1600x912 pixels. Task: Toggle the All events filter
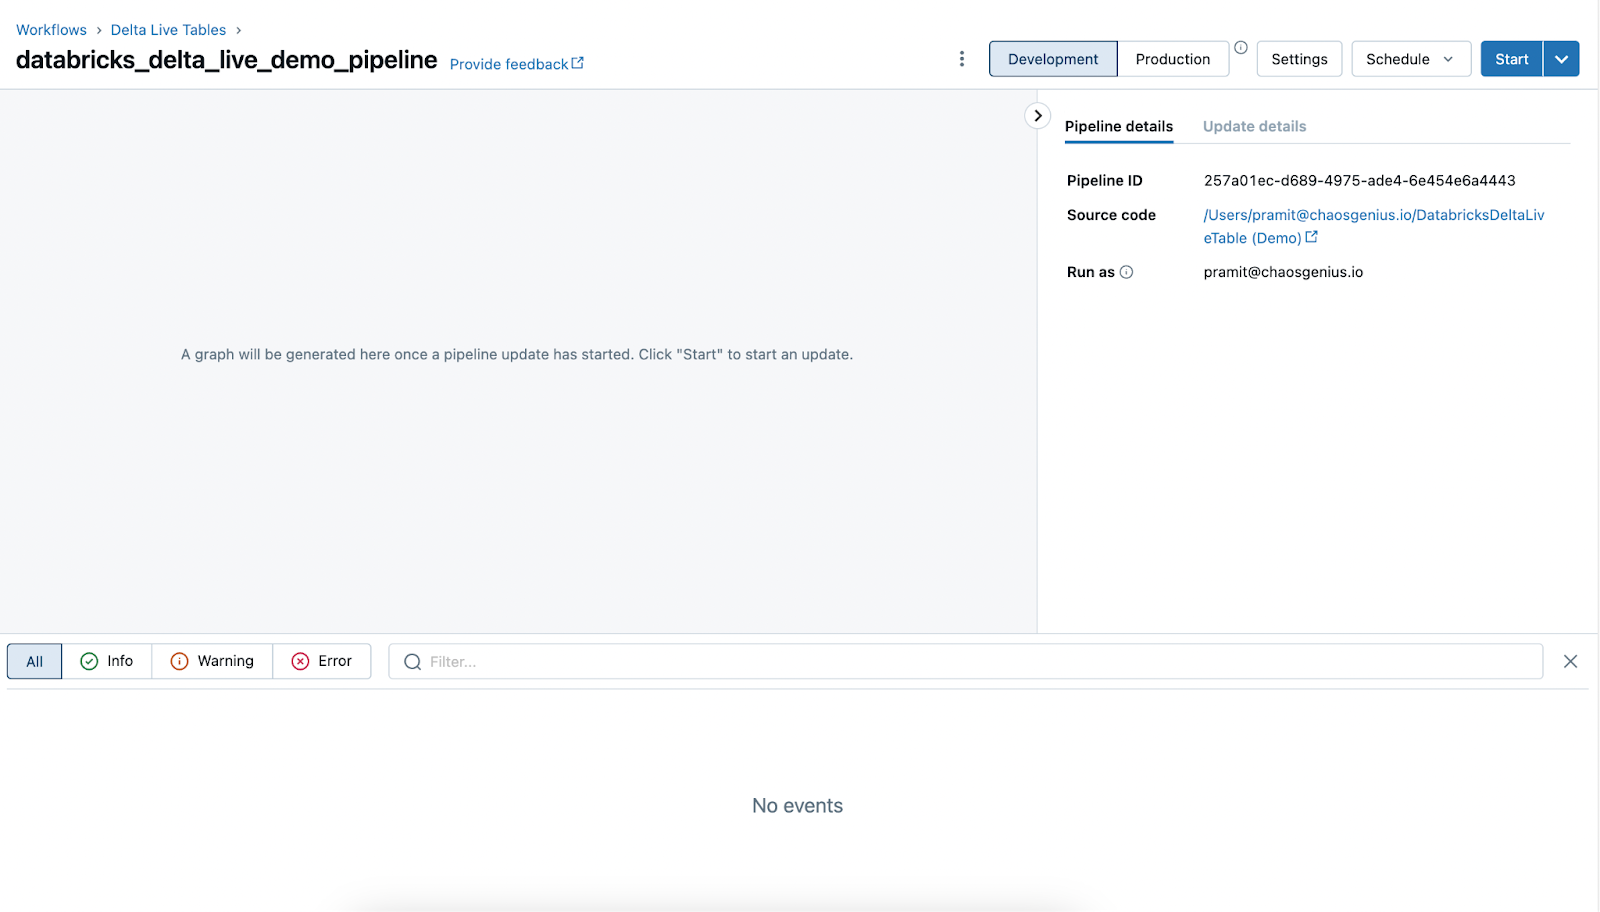tap(33, 661)
